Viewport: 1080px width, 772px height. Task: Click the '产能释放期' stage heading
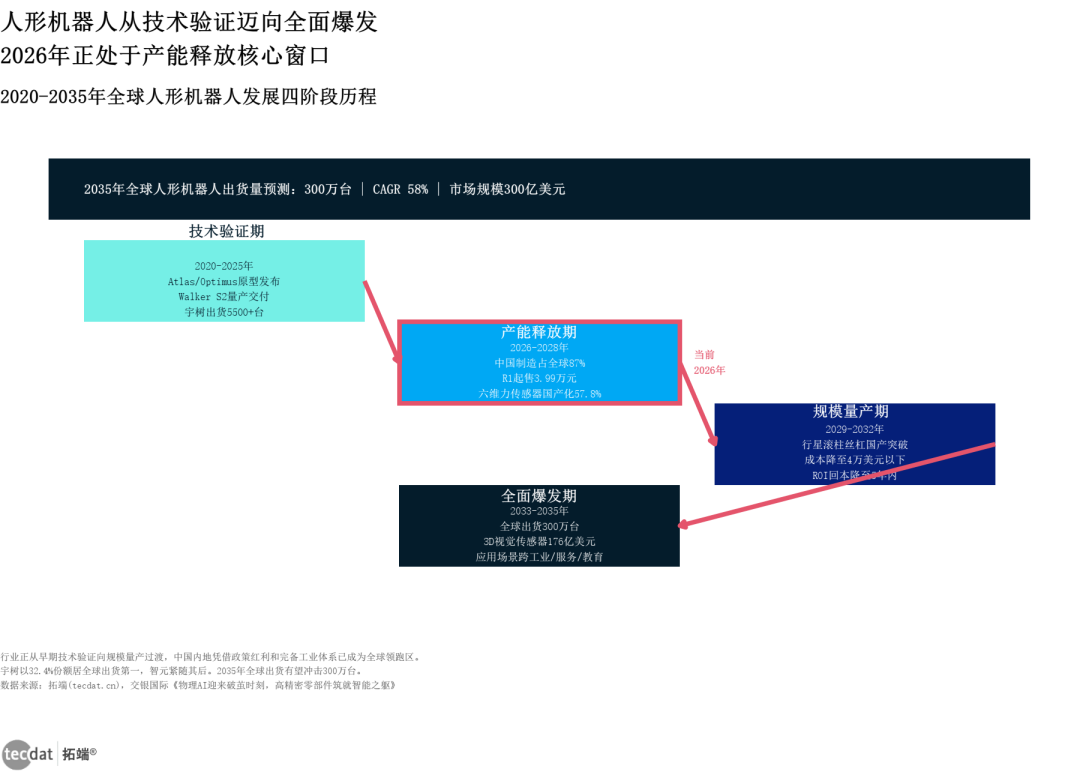[x=539, y=333]
